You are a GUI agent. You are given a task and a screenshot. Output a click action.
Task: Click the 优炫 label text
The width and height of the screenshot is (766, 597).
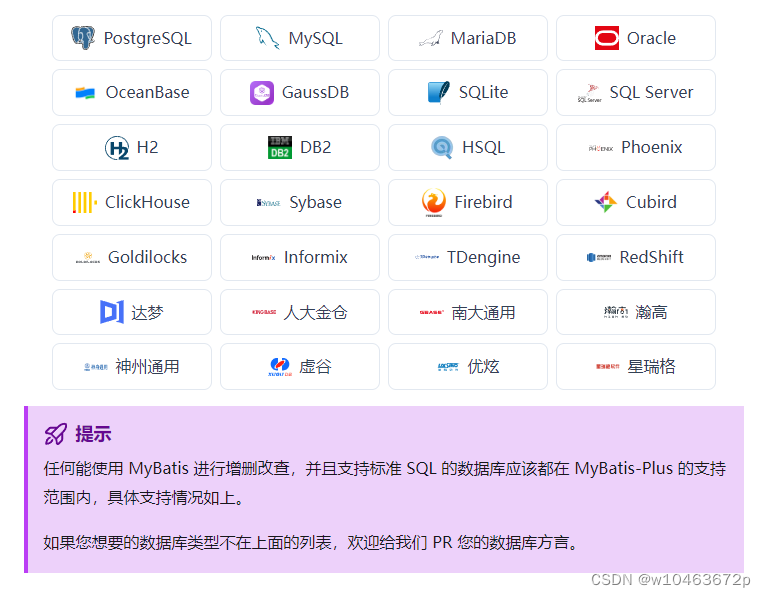point(484,366)
